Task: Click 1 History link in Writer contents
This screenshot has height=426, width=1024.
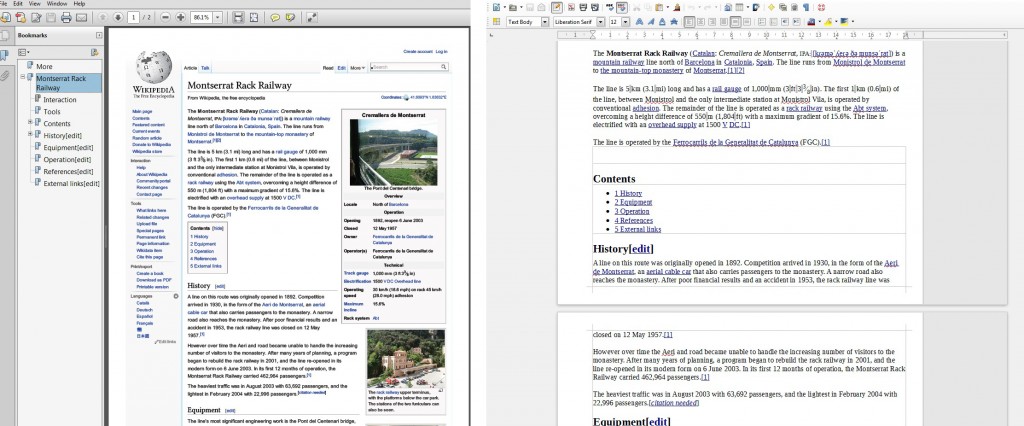Action: click(x=628, y=193)
